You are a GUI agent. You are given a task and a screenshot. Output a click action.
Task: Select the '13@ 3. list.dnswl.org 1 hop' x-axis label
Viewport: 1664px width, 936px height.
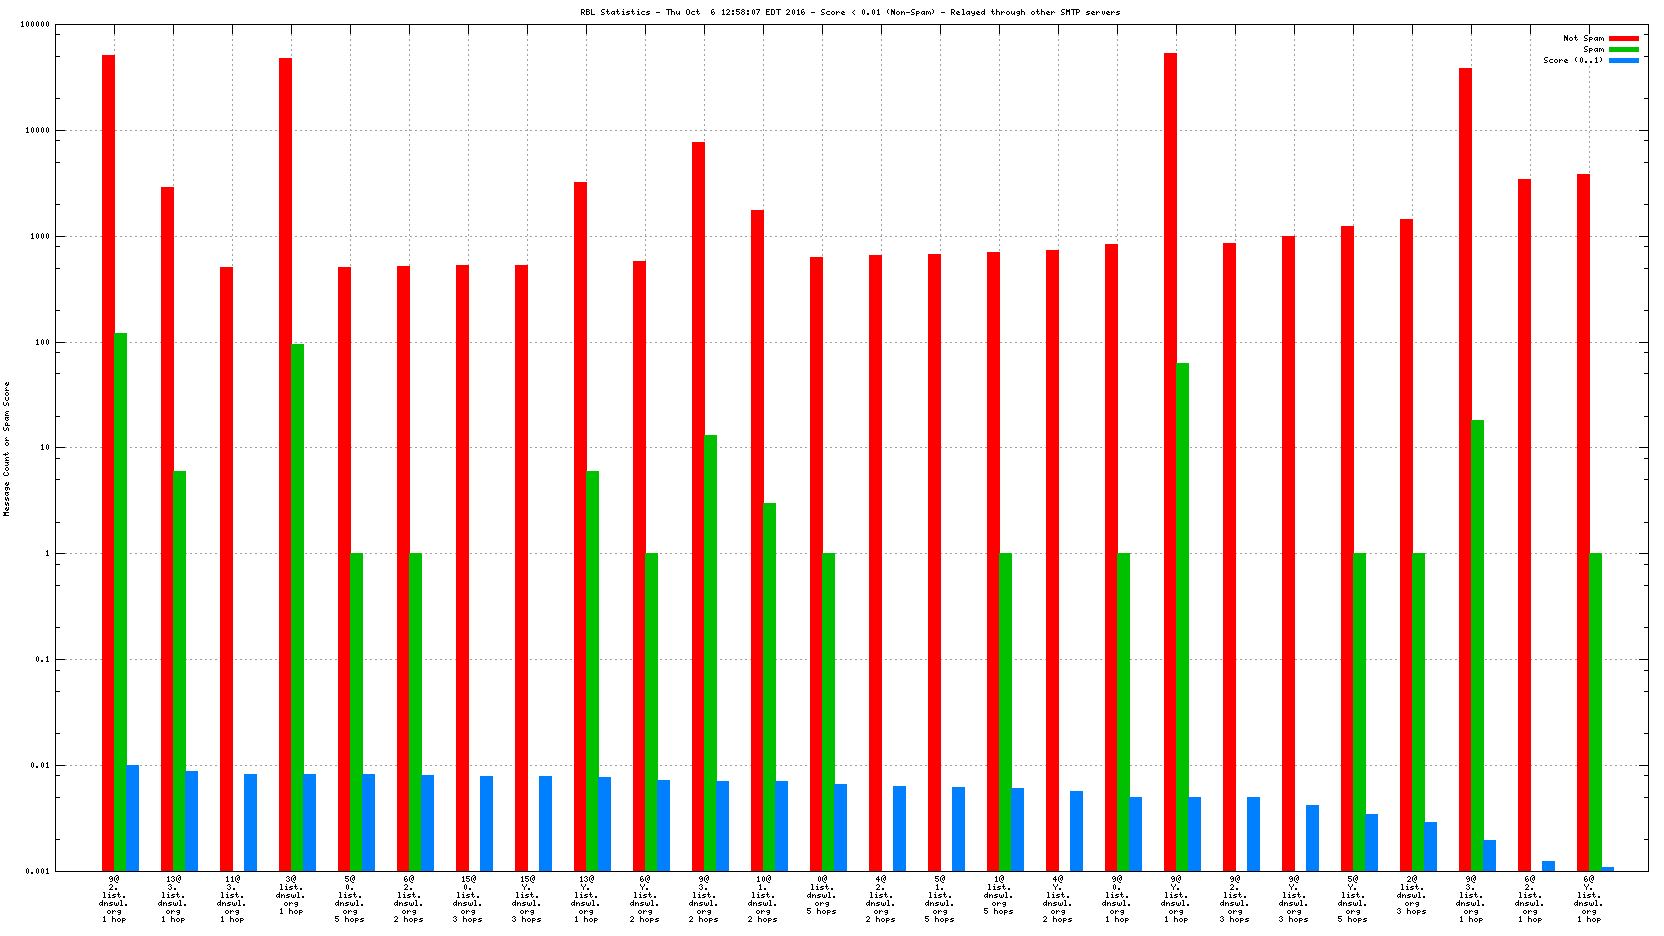pyautogui.click(x=173, y=899)
